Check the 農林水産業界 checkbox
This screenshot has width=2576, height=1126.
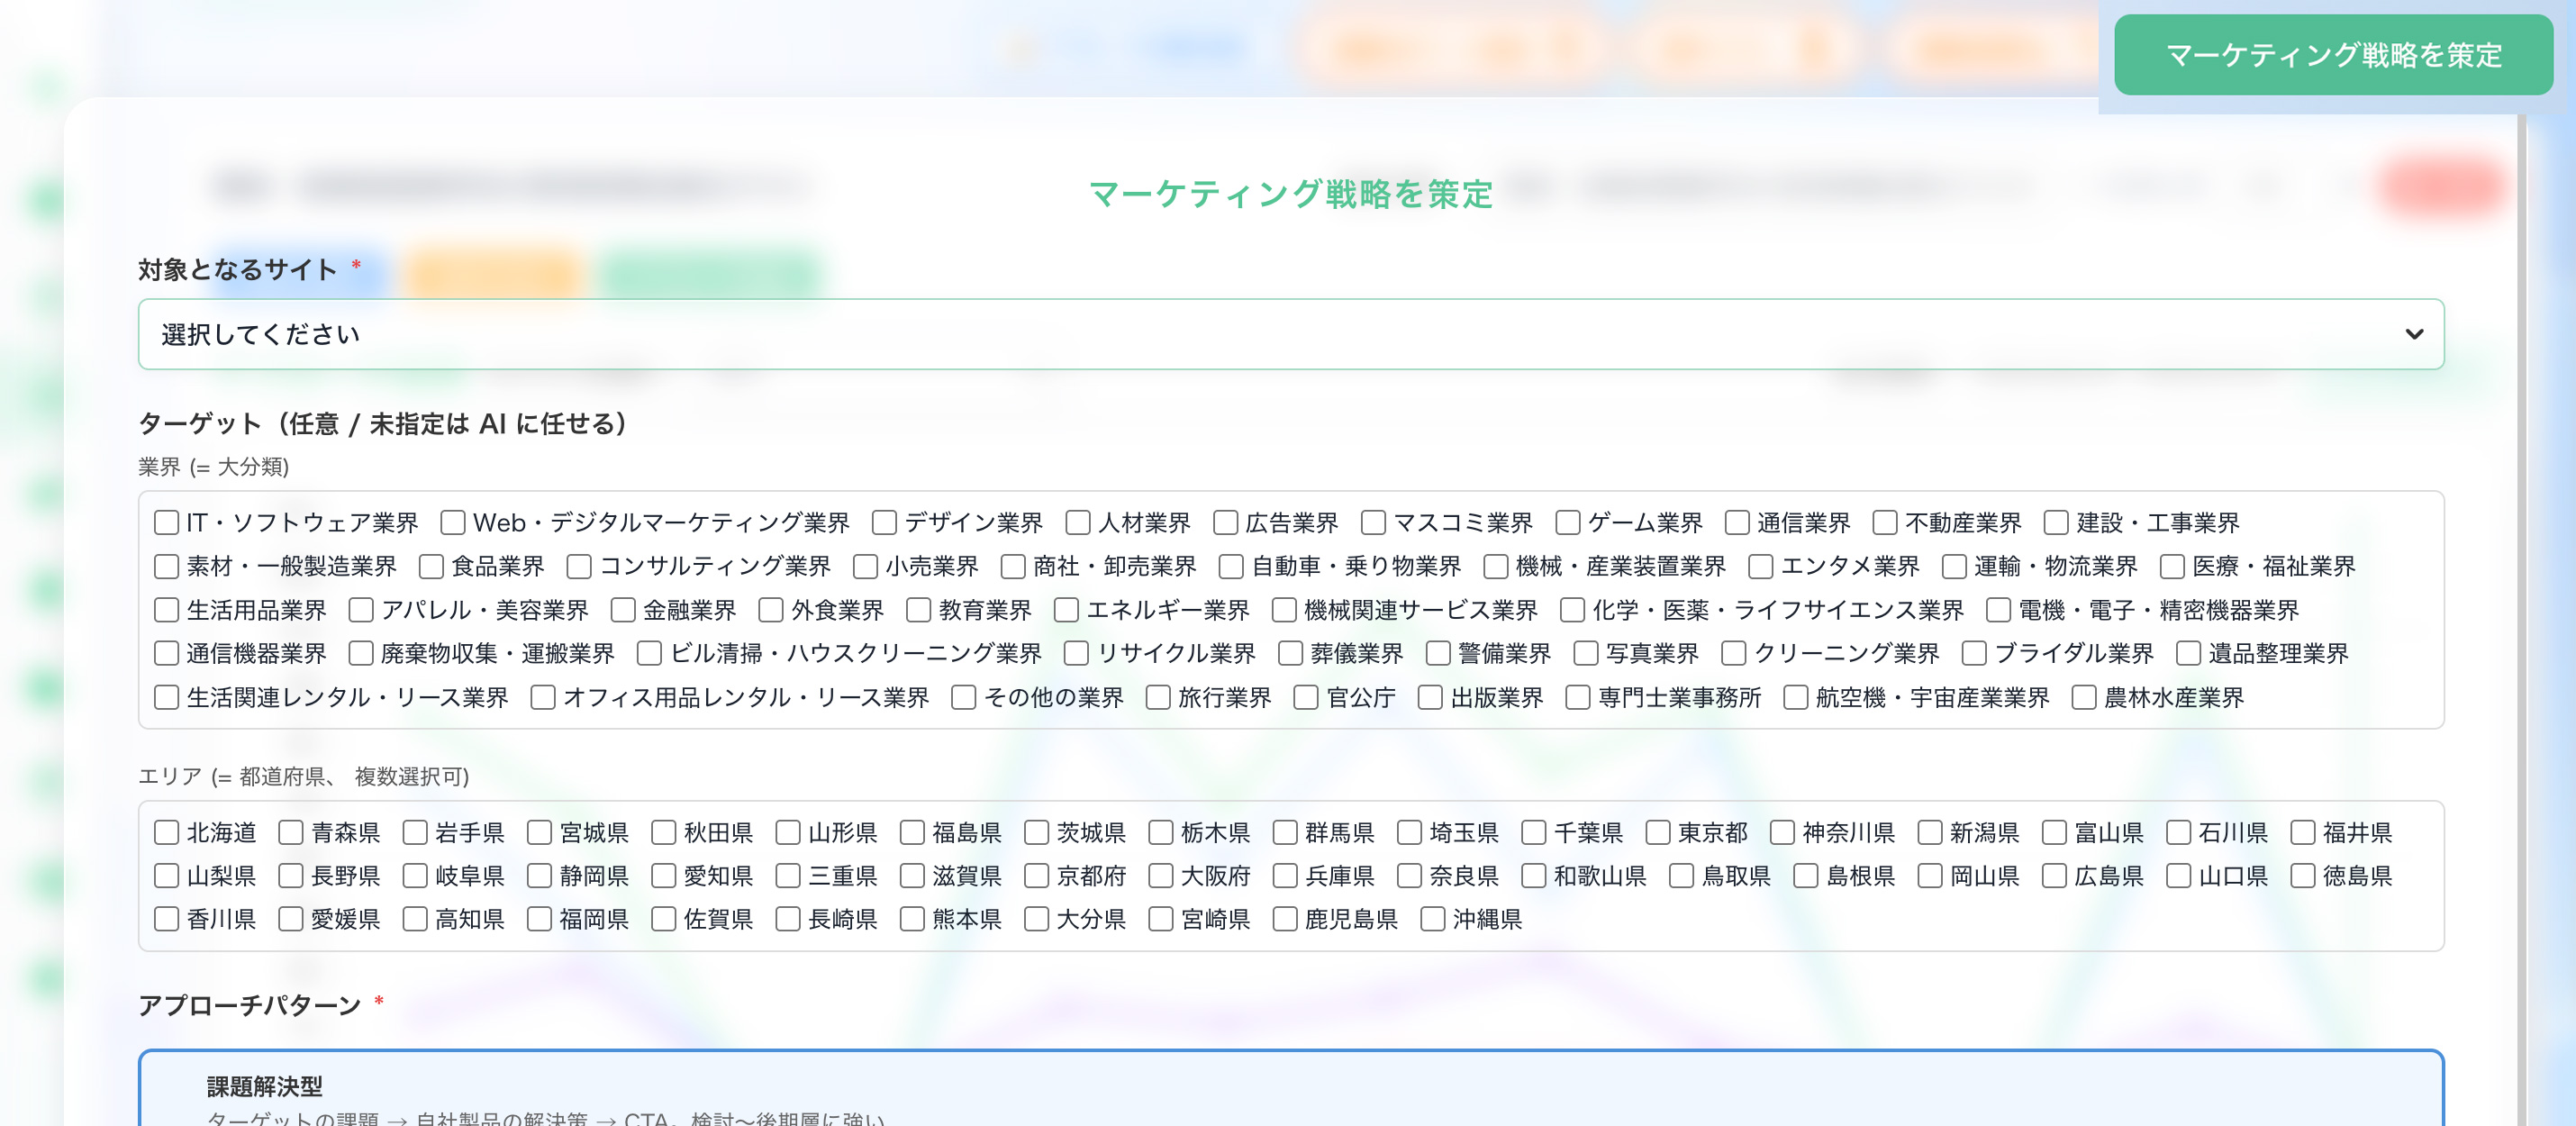point(2084,697)
